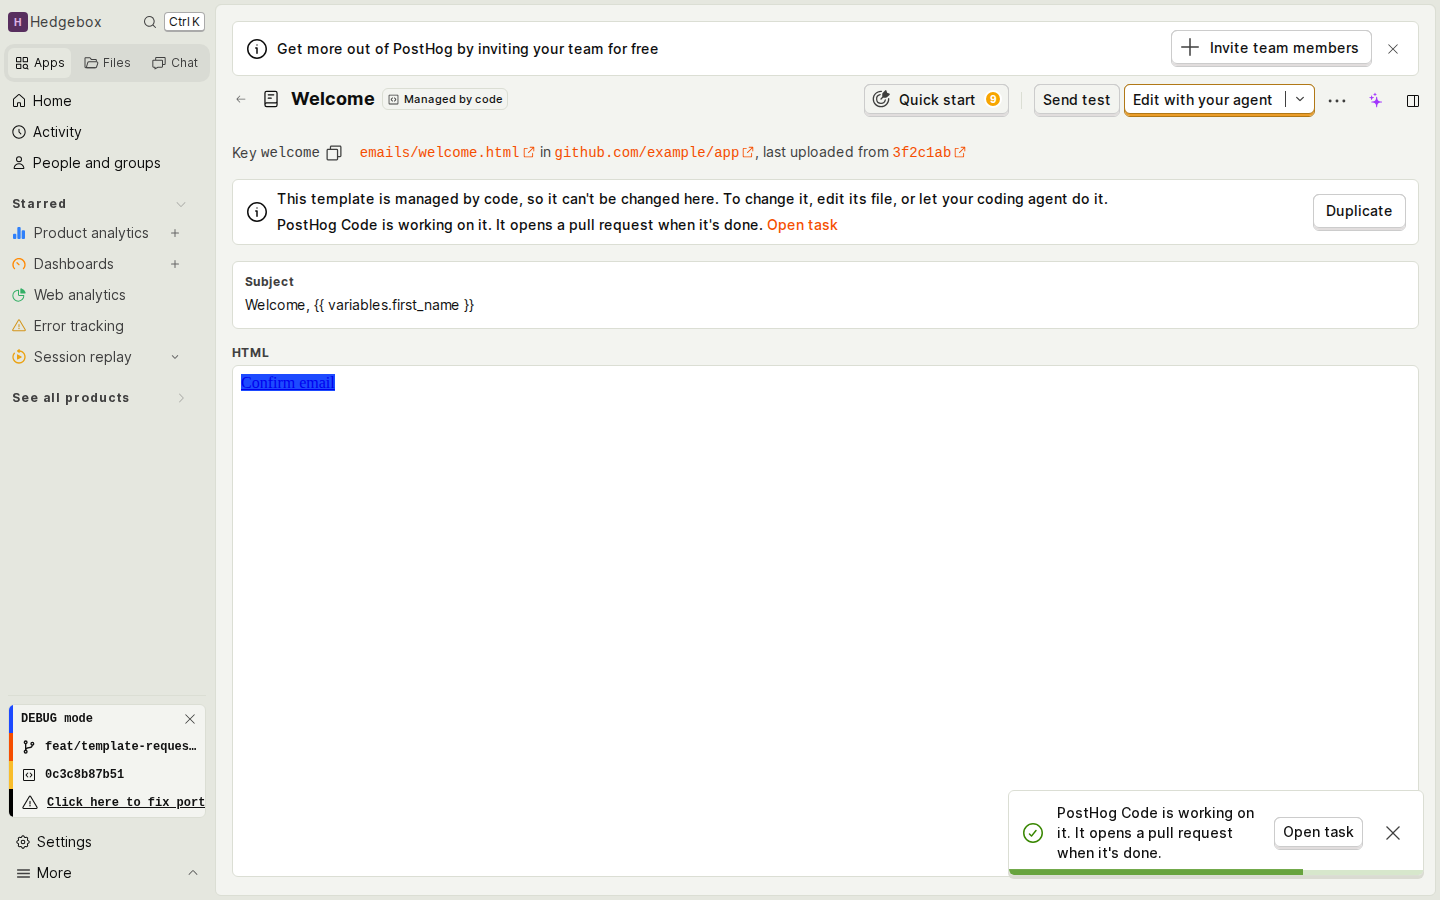
Task: Open Quick start guide
Action: [x=936, y=100]
